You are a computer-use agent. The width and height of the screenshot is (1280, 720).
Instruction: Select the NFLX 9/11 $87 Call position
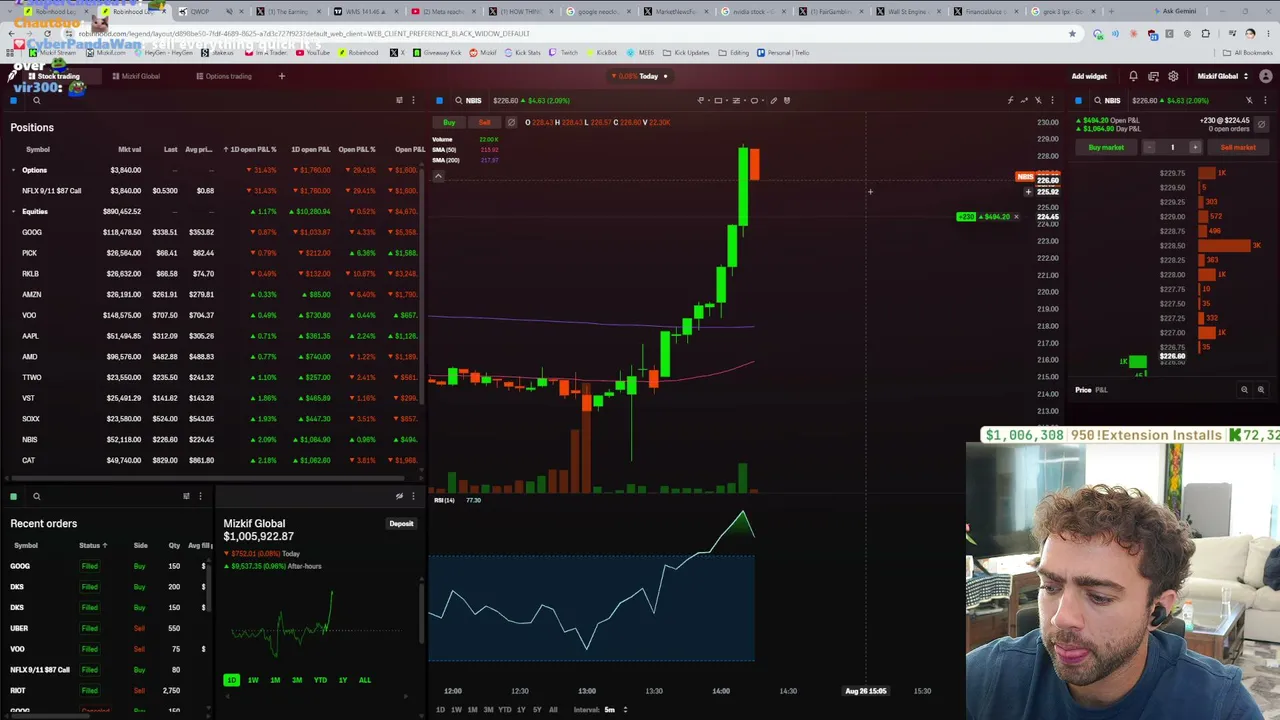[213, 191]
